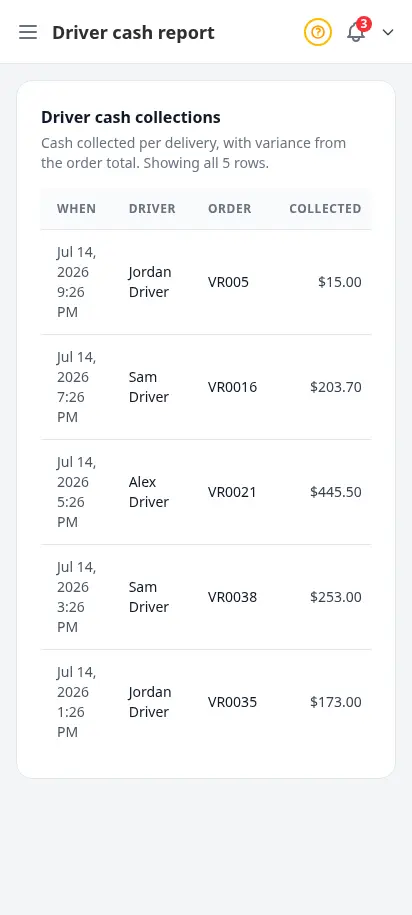Viewport: 412px width, 915px height.
Task: Sort by the COLLECTED column header
Action: click(x=325, y=209)
